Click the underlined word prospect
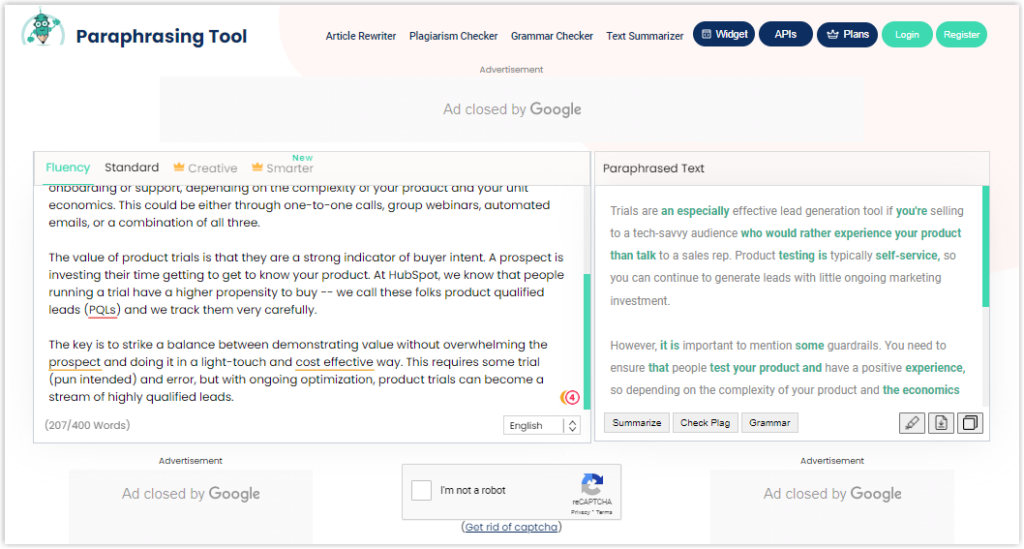1024x549 pixels. [74, 362]
